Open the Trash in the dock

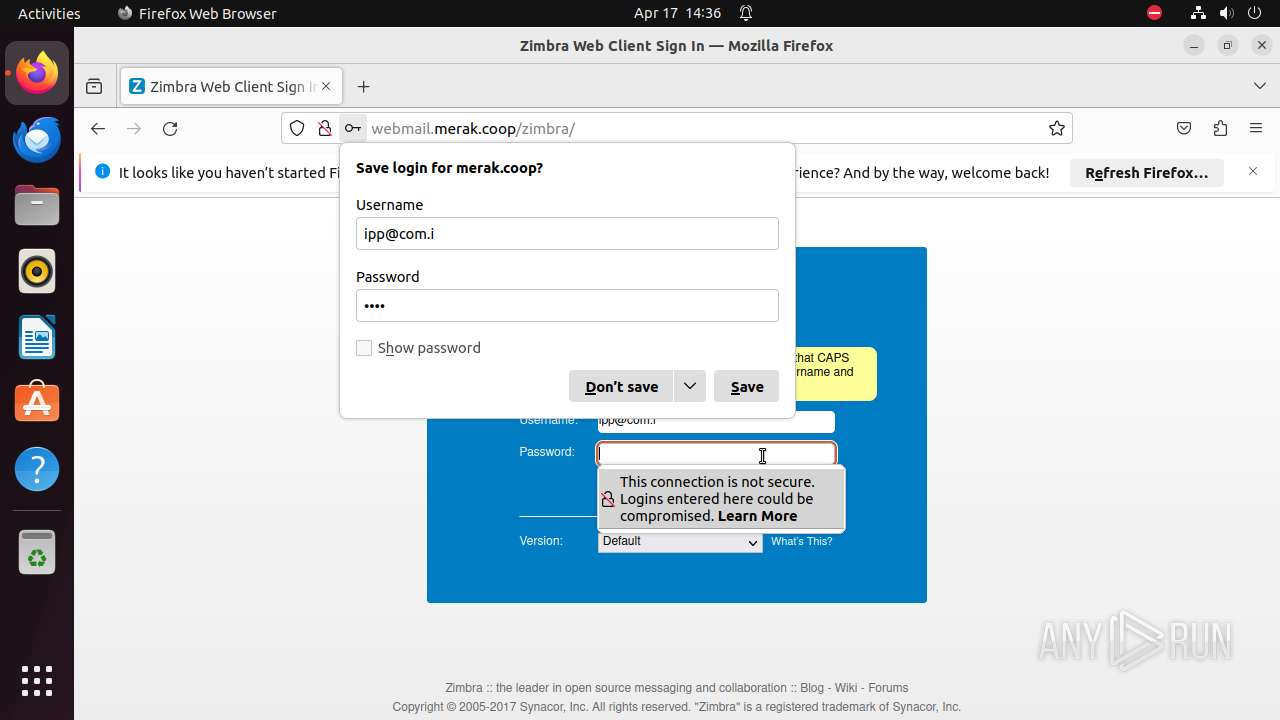pyautogui.click(x=37, y=552)
